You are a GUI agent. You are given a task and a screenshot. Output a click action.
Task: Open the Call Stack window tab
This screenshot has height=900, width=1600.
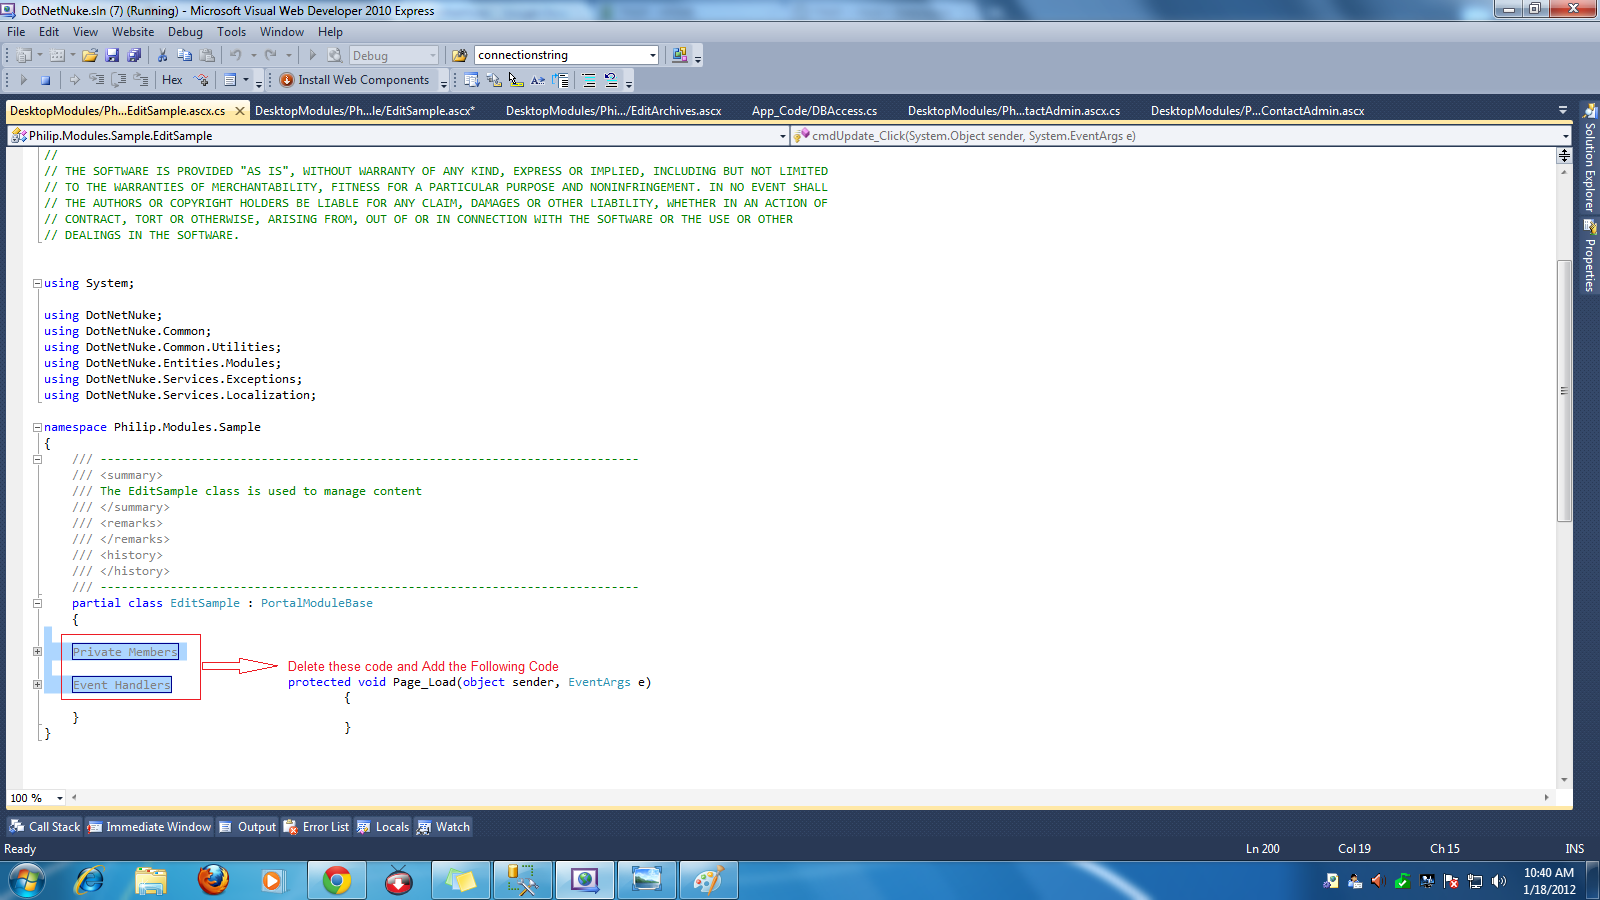coord(45,827)
